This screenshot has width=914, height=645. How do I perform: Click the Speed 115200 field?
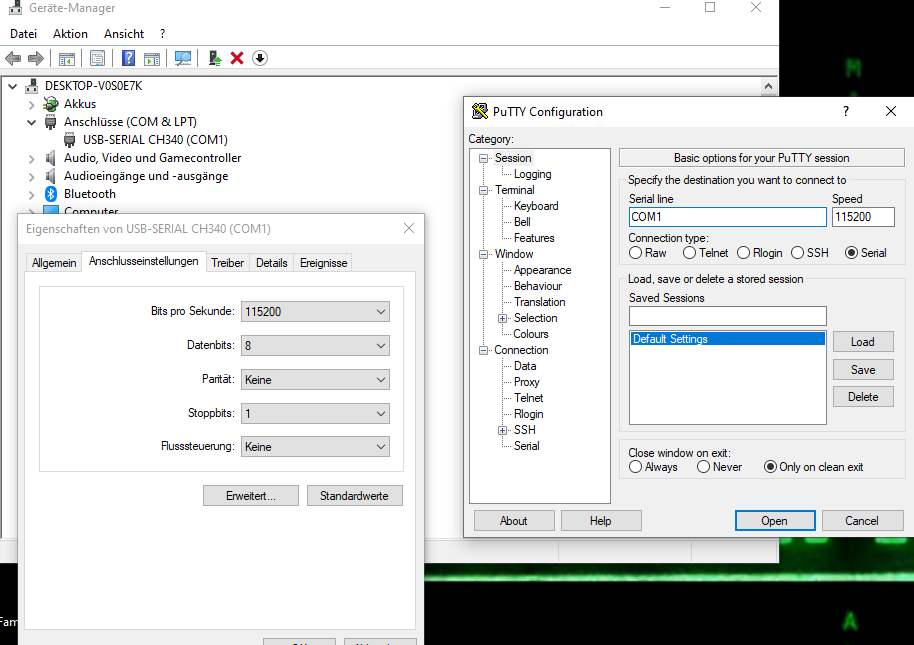(863, 217)
